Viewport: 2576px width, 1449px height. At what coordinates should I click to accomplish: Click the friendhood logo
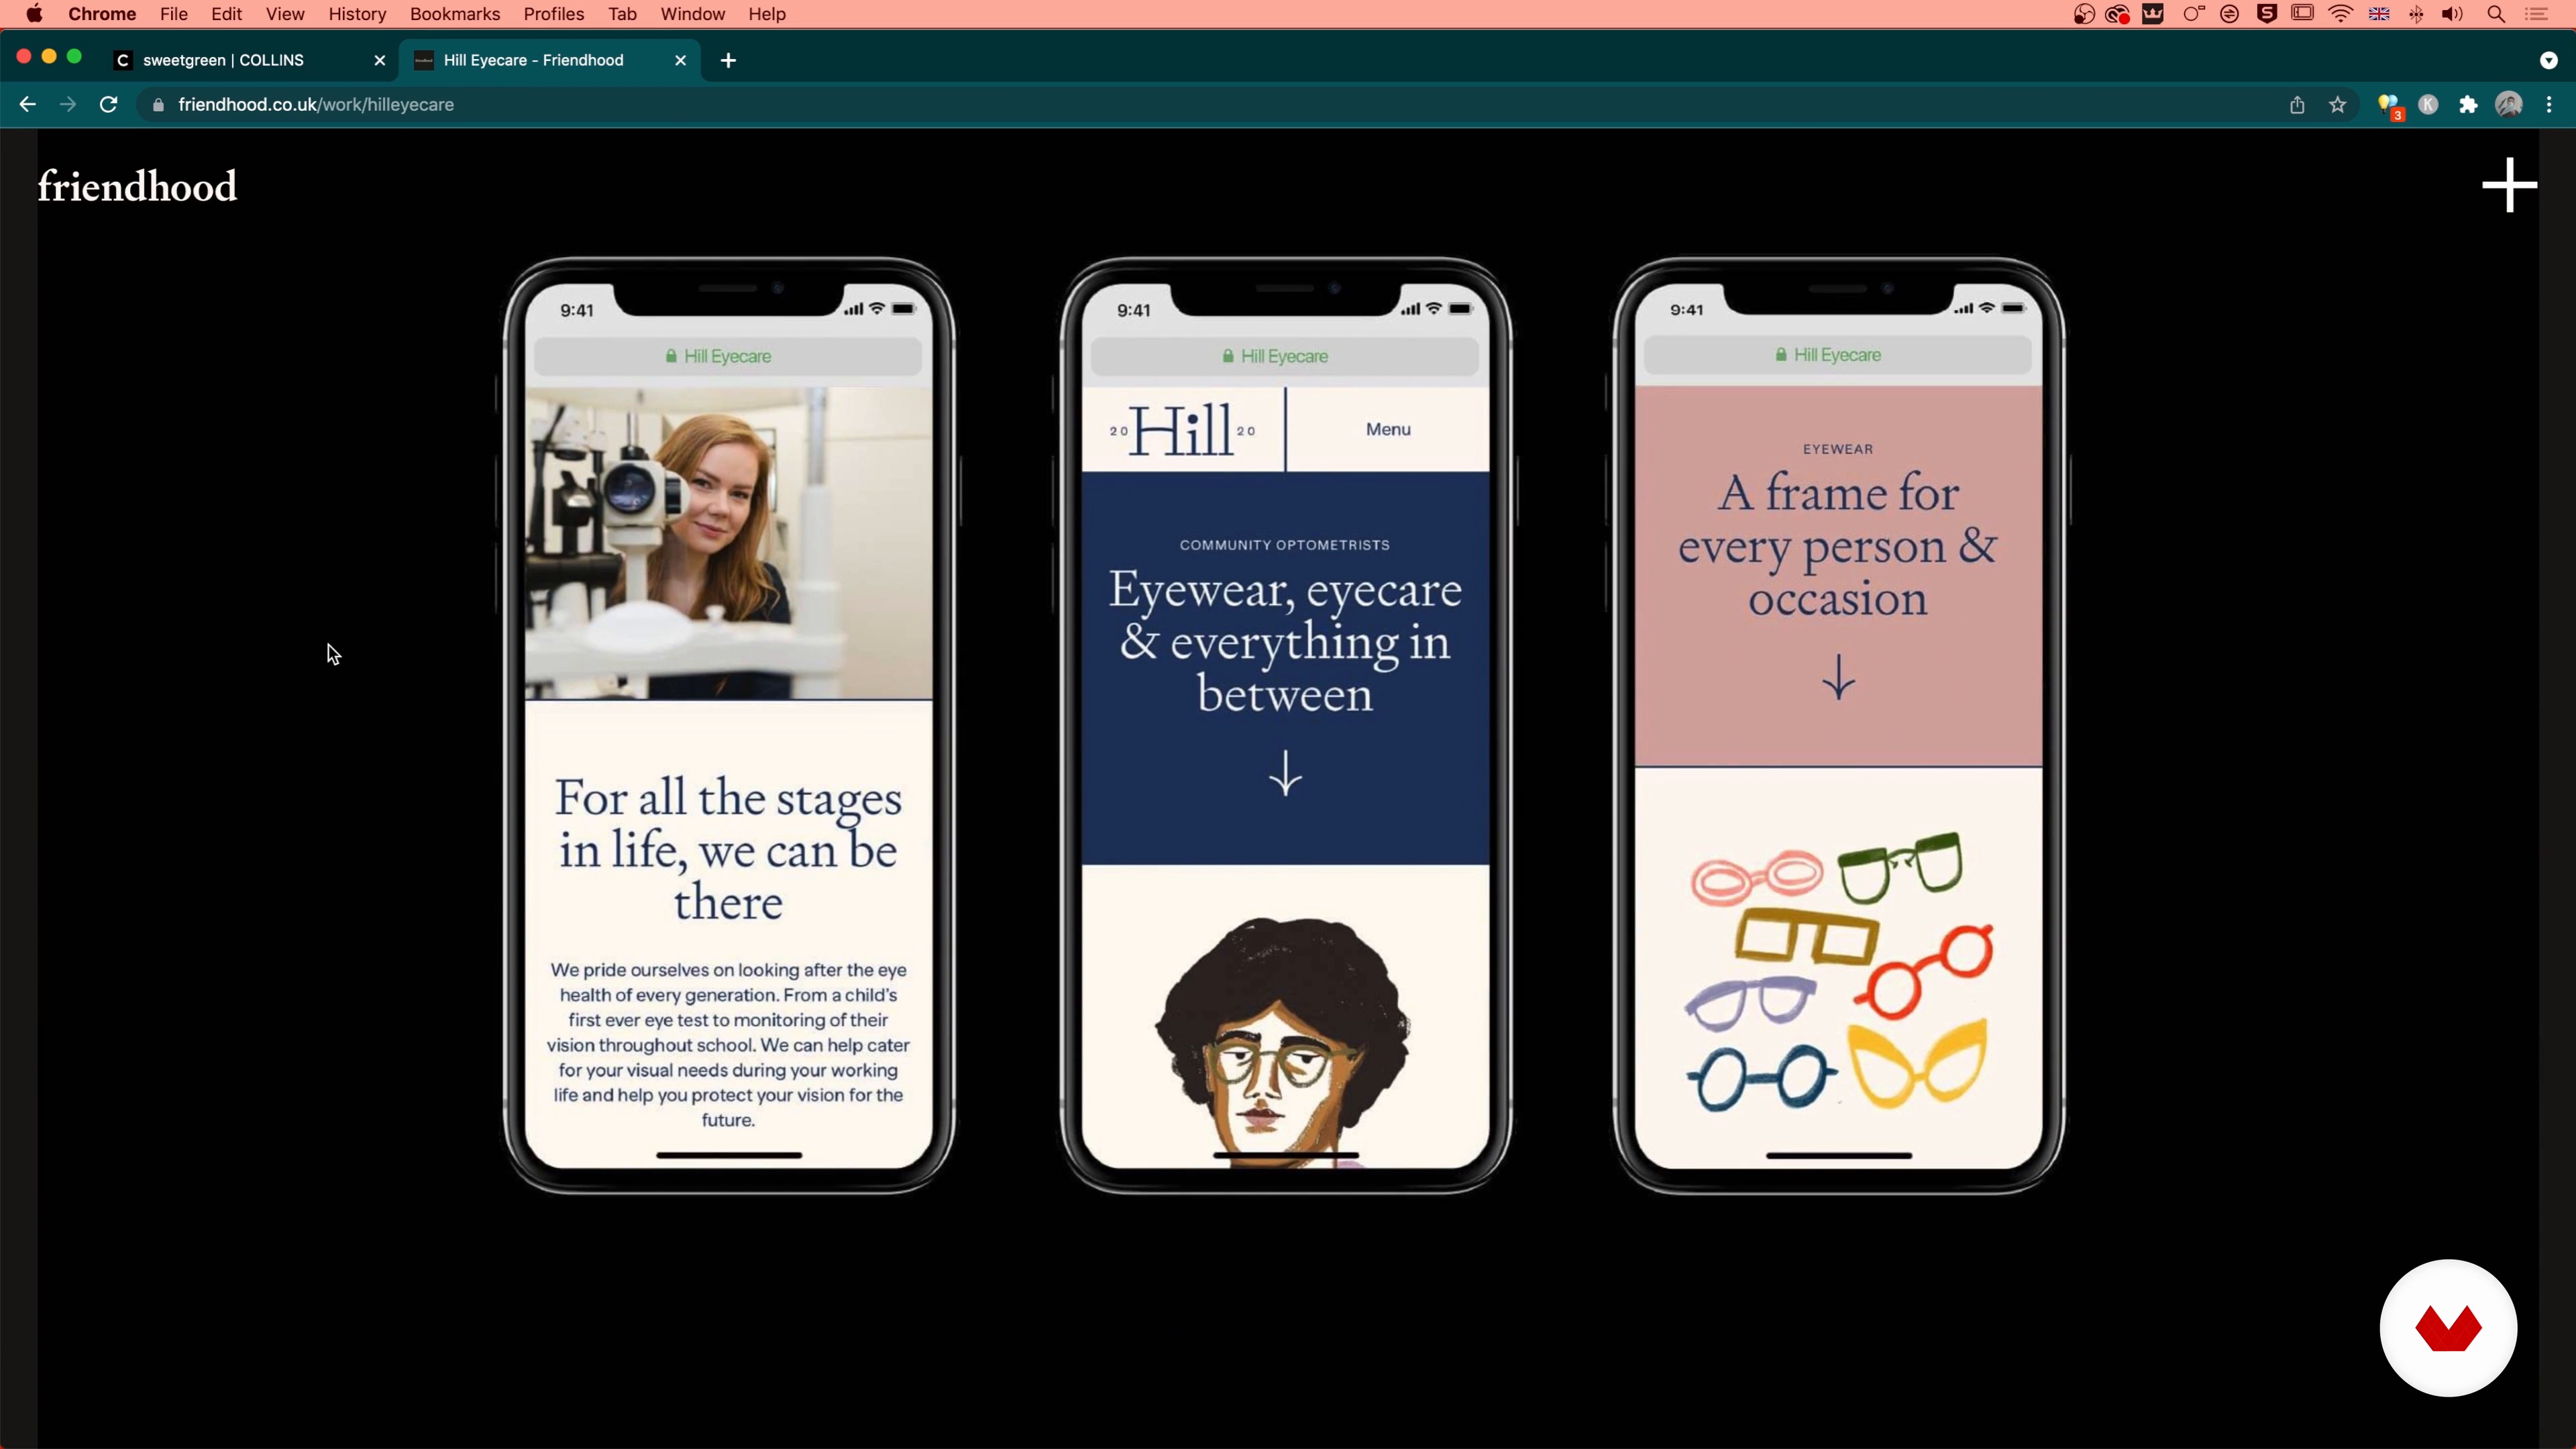coord(138,187)
